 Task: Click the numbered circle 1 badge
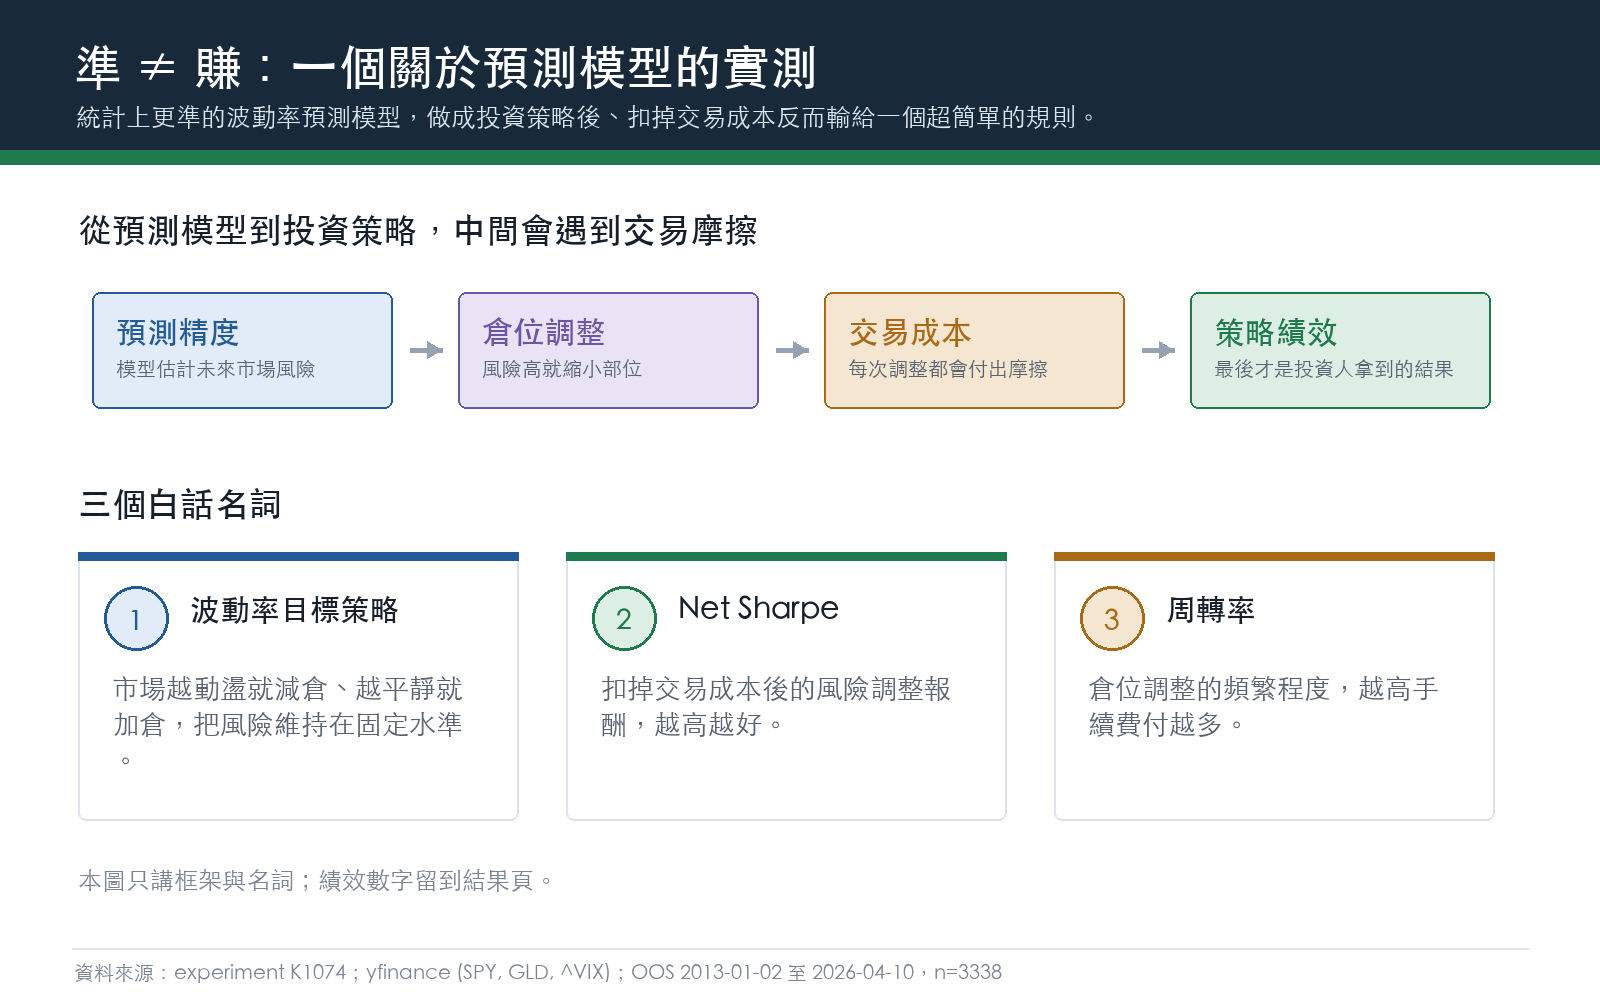[136, 619]
